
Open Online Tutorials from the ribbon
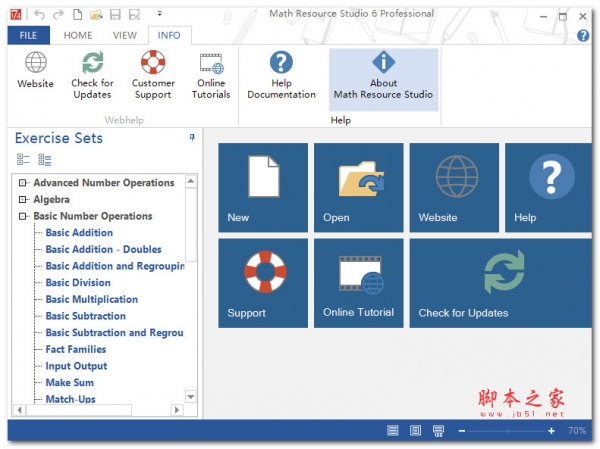[211, 76]
